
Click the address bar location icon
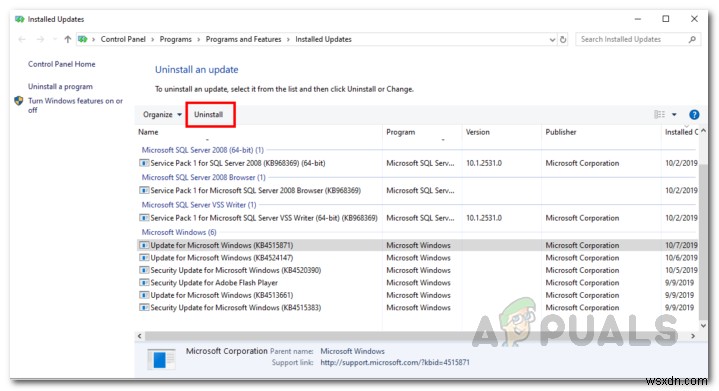[x=83, y=39]
